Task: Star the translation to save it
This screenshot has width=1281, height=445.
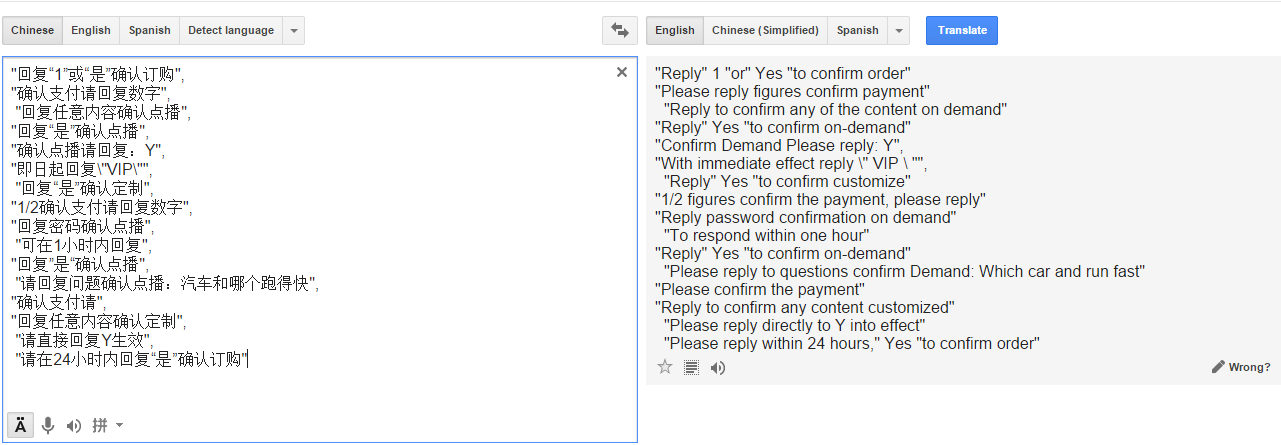Action: coord(665,367)
